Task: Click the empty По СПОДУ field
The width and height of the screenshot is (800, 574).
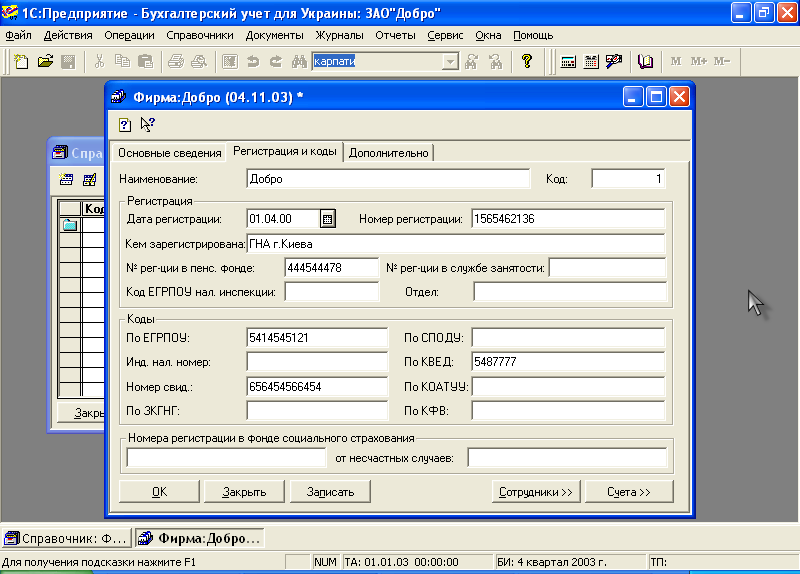Action: (x=568, y=338)
